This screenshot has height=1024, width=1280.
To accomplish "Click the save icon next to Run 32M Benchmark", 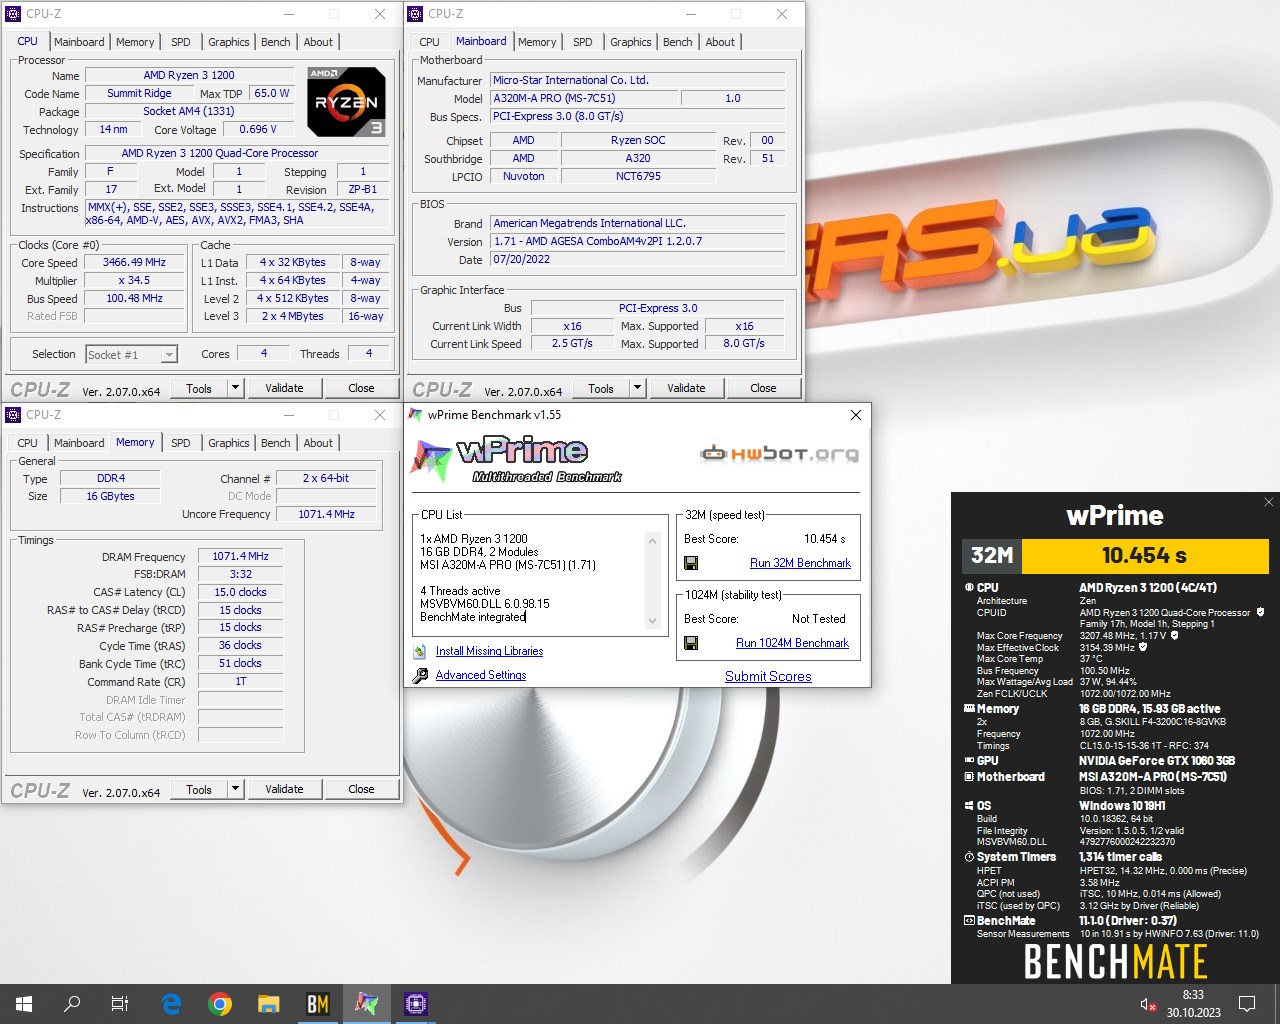I will click(x=691, y=563).
